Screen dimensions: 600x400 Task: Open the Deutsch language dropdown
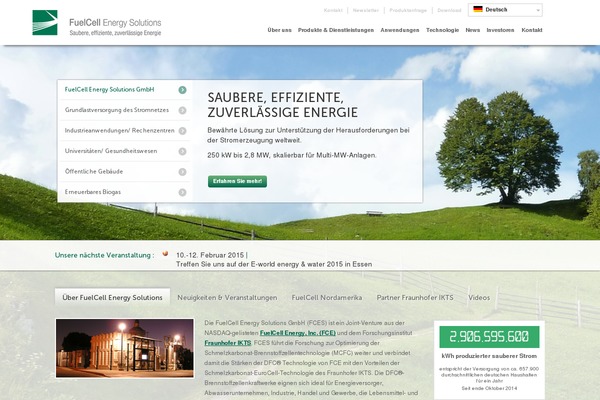coord(505,10)
